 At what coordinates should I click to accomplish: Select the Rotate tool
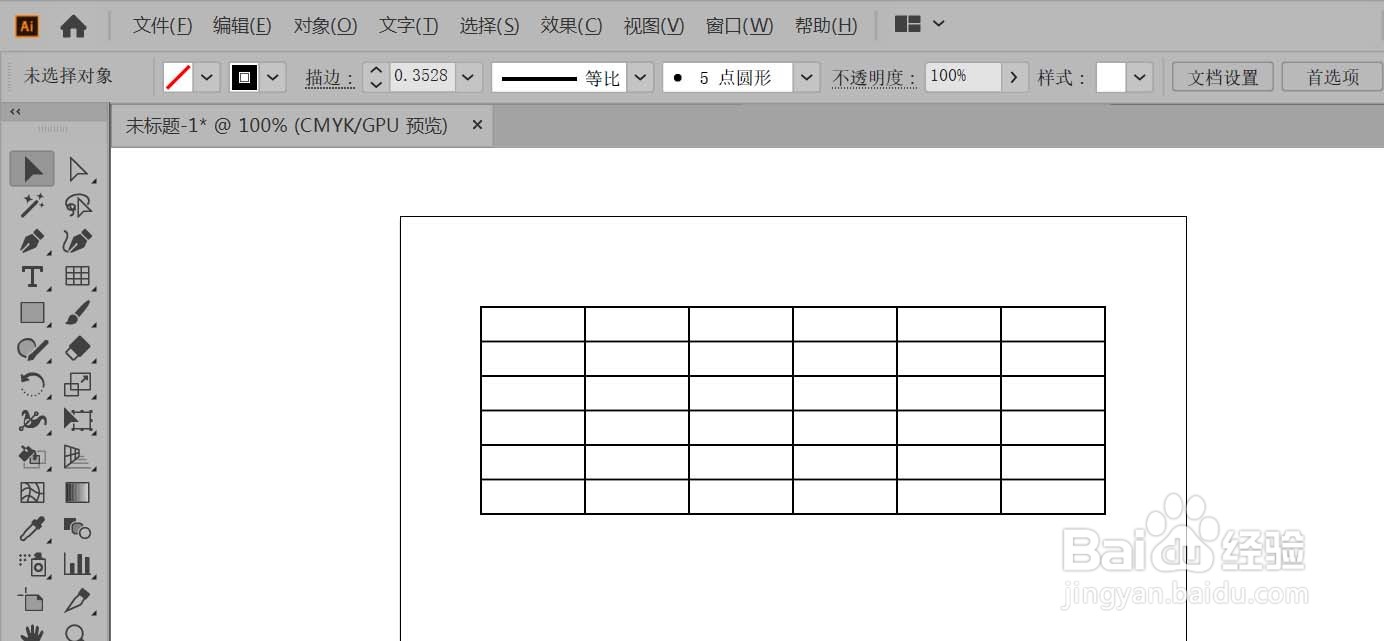[32, 385]
